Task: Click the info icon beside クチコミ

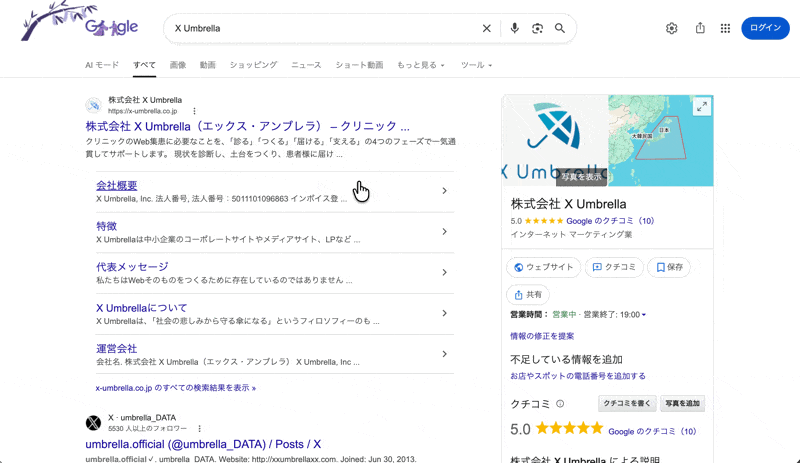Action: (560, 404)
